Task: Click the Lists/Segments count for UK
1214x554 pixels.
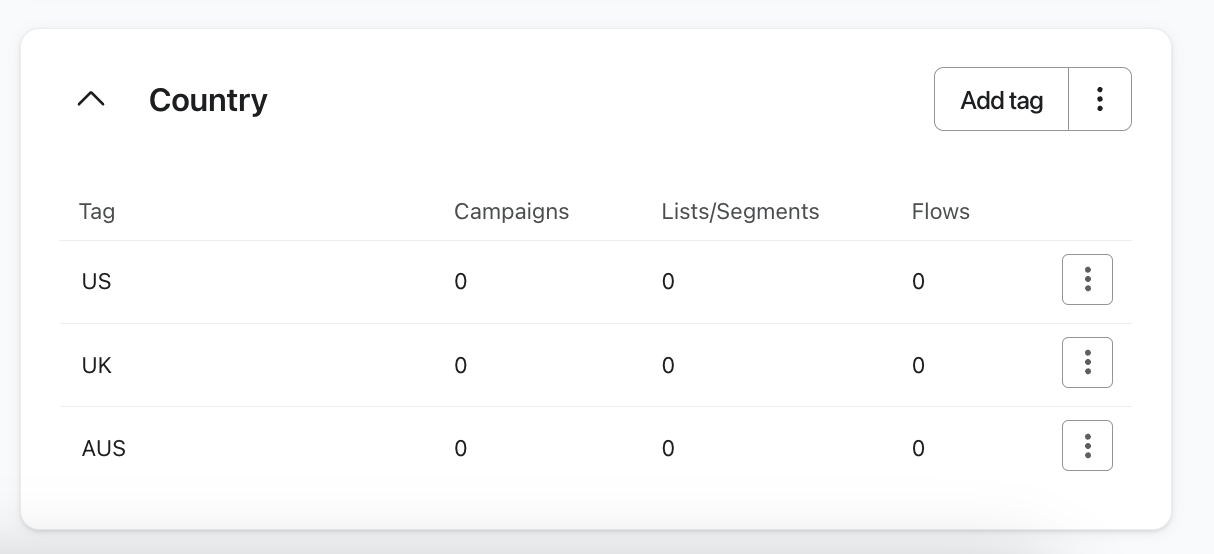Action: pyautogui.click(x=668, y=366)
